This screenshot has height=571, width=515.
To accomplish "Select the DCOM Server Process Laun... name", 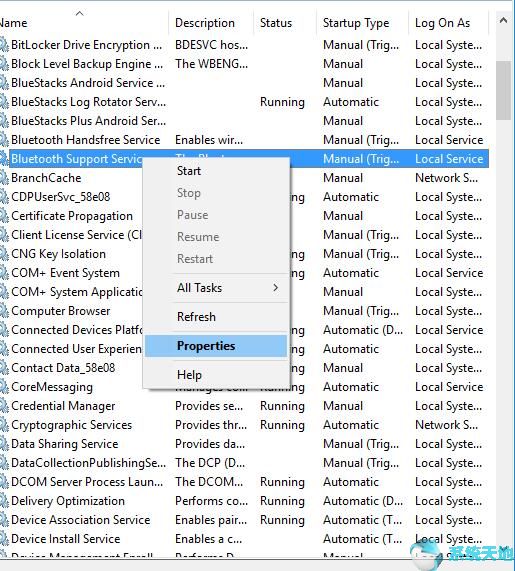I will tap(87, 482).
